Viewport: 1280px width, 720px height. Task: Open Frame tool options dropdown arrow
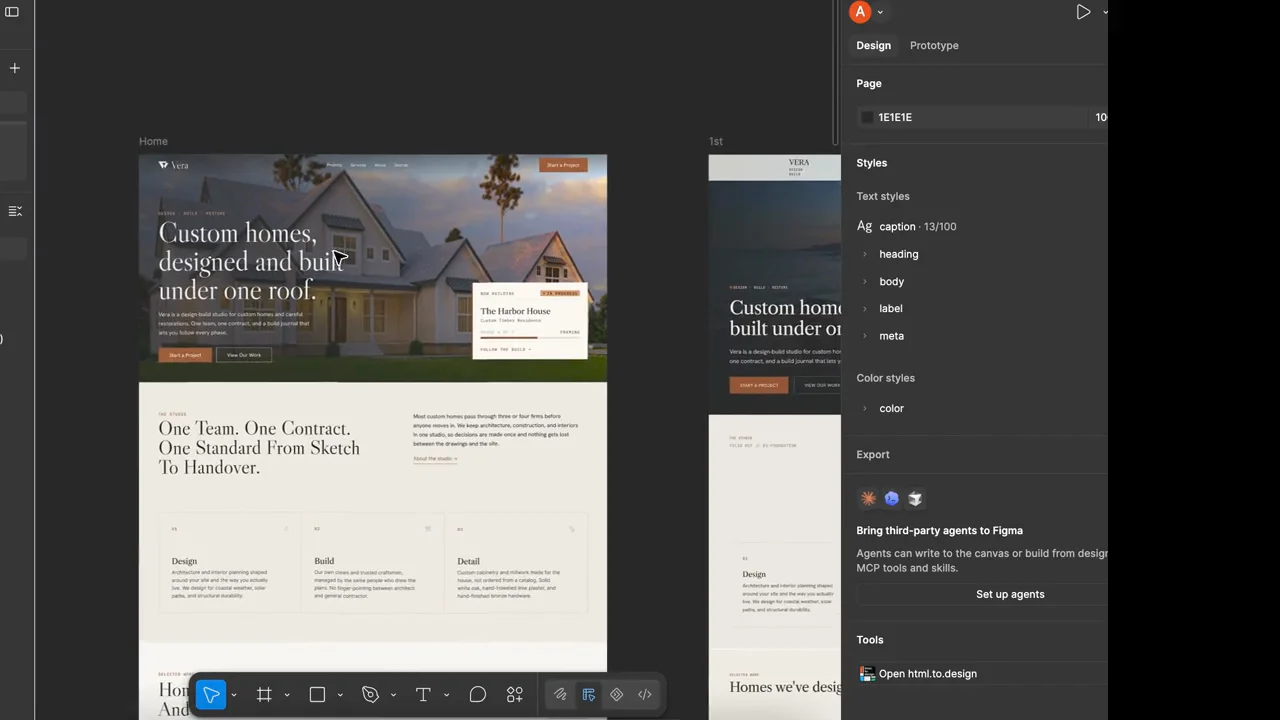(287, 695)
